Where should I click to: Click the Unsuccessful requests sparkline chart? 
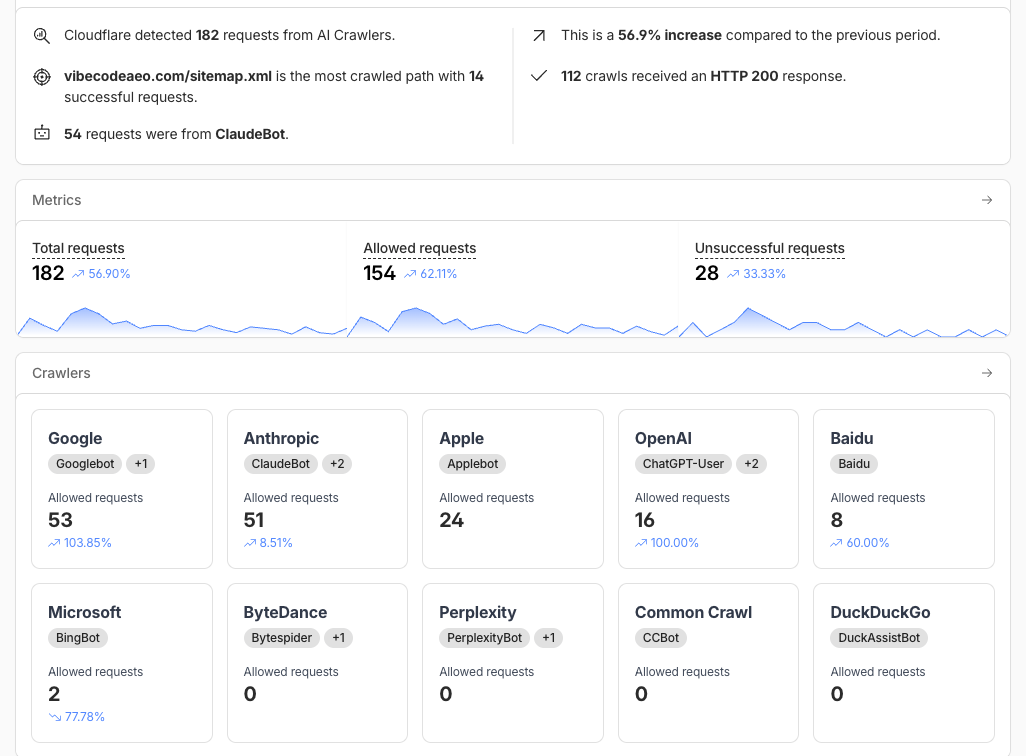tap(843, 322)
